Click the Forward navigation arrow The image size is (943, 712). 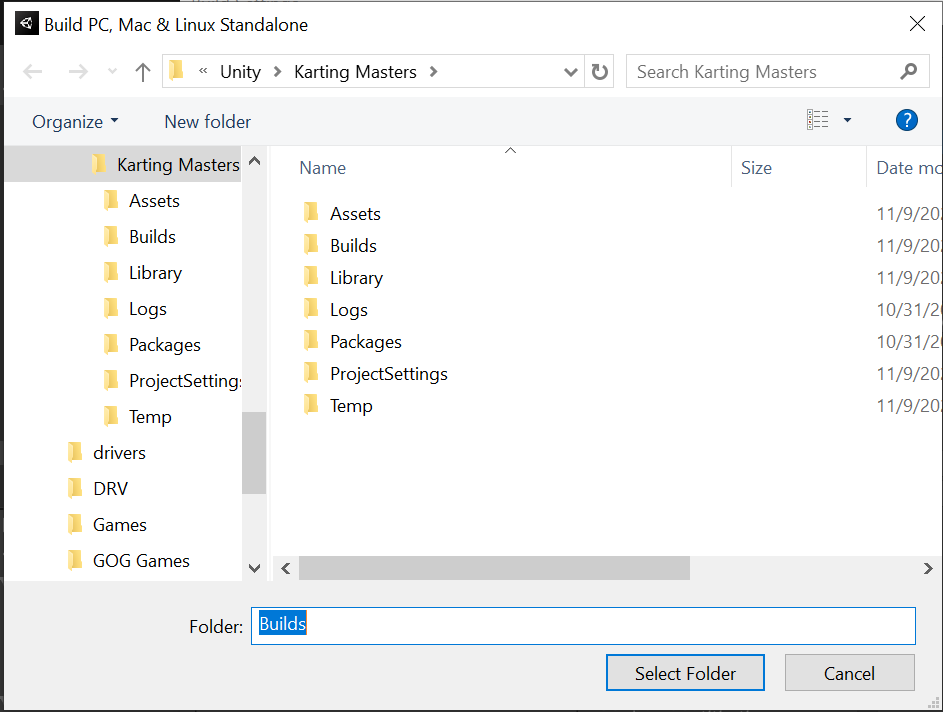point(77,72)
